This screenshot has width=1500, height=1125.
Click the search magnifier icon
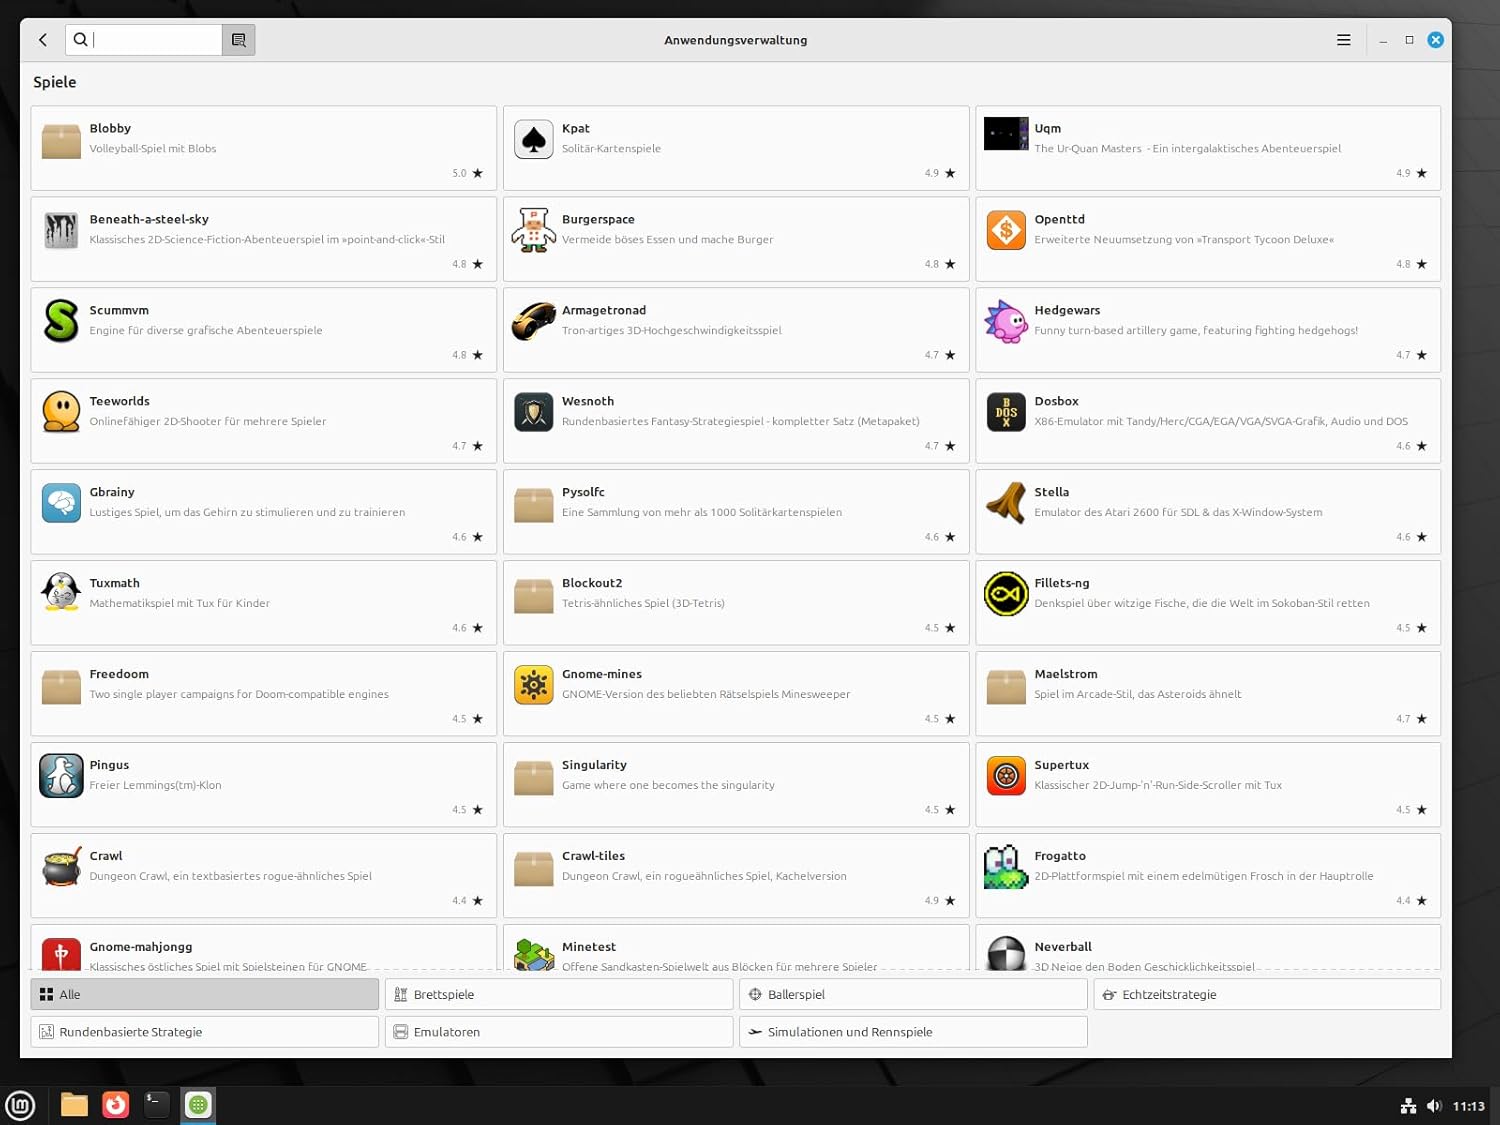click(x=80, y=40)
